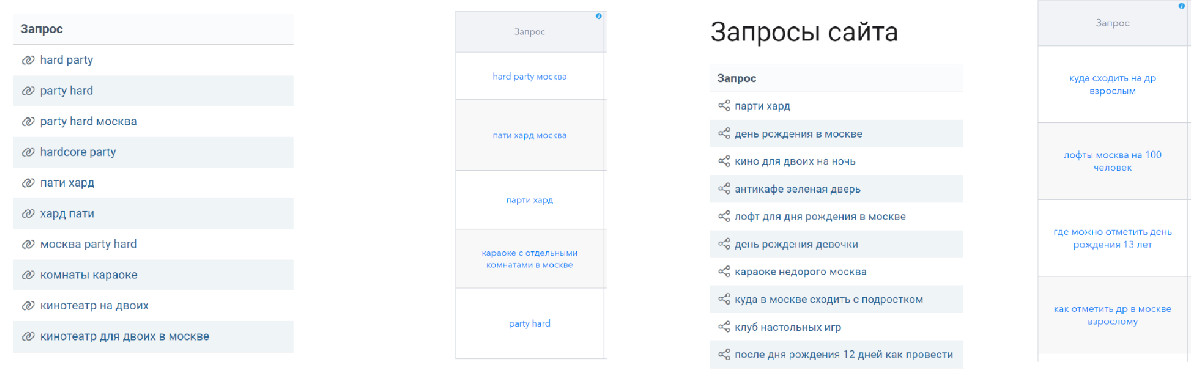Click share icon next to "караоке недорого москва"
The height and width of the screenshot is (379, 1200).
pyautogui.click(x=724, y=271)
